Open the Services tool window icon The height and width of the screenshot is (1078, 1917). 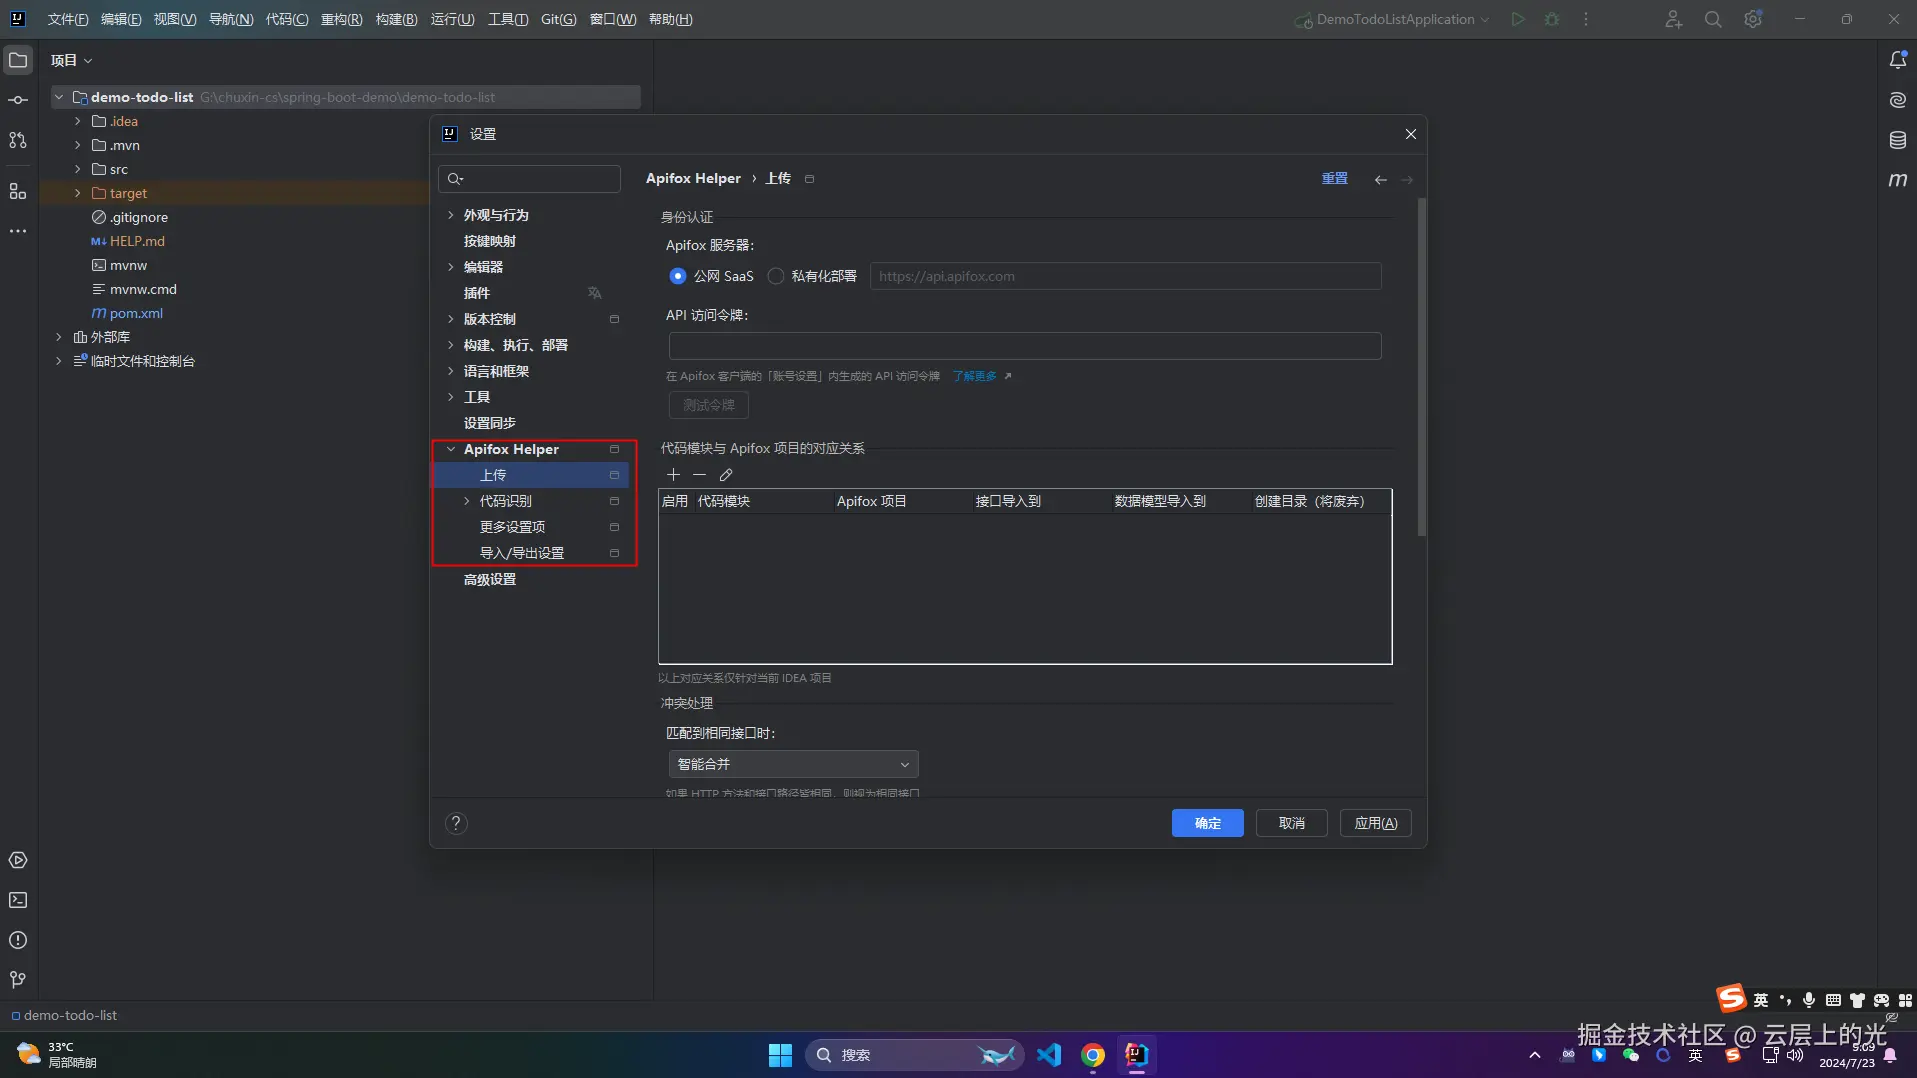18,860
